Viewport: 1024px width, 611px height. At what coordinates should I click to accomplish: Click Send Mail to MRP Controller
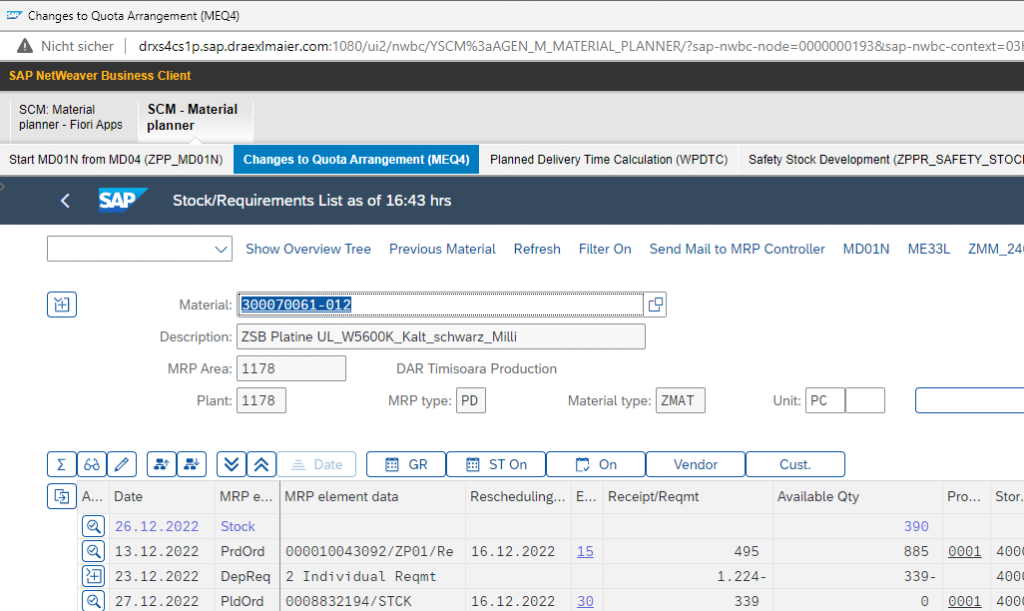coord(737,249)
